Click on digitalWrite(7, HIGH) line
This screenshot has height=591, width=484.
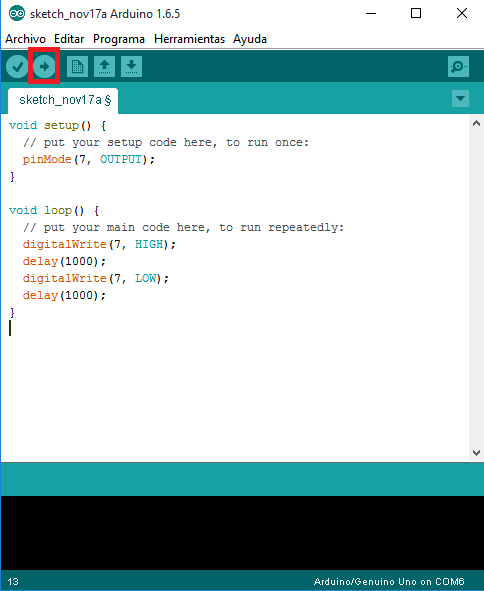point(99,244)
